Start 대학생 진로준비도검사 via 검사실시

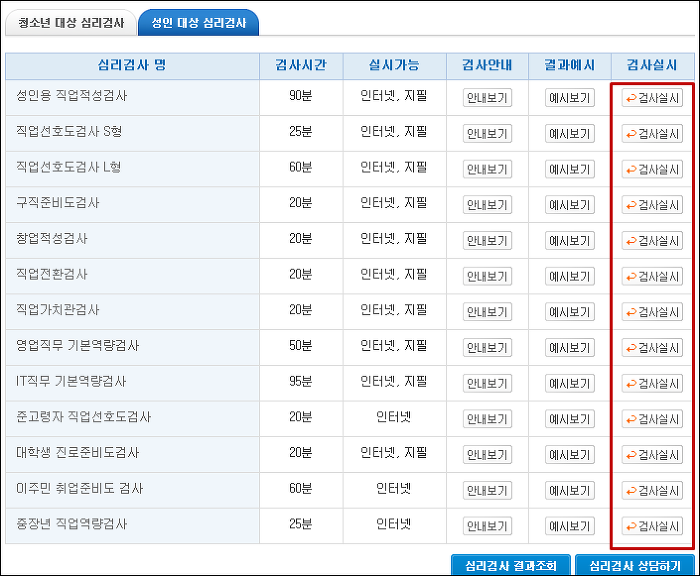(x=652, y=455)
